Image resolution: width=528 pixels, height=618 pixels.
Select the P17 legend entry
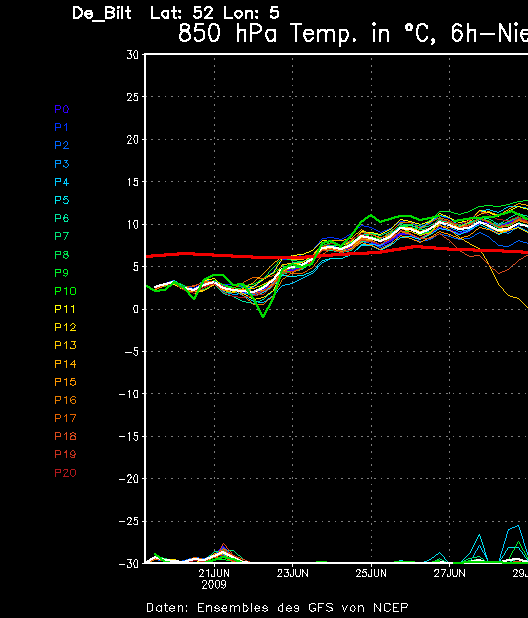pos(65,418)
